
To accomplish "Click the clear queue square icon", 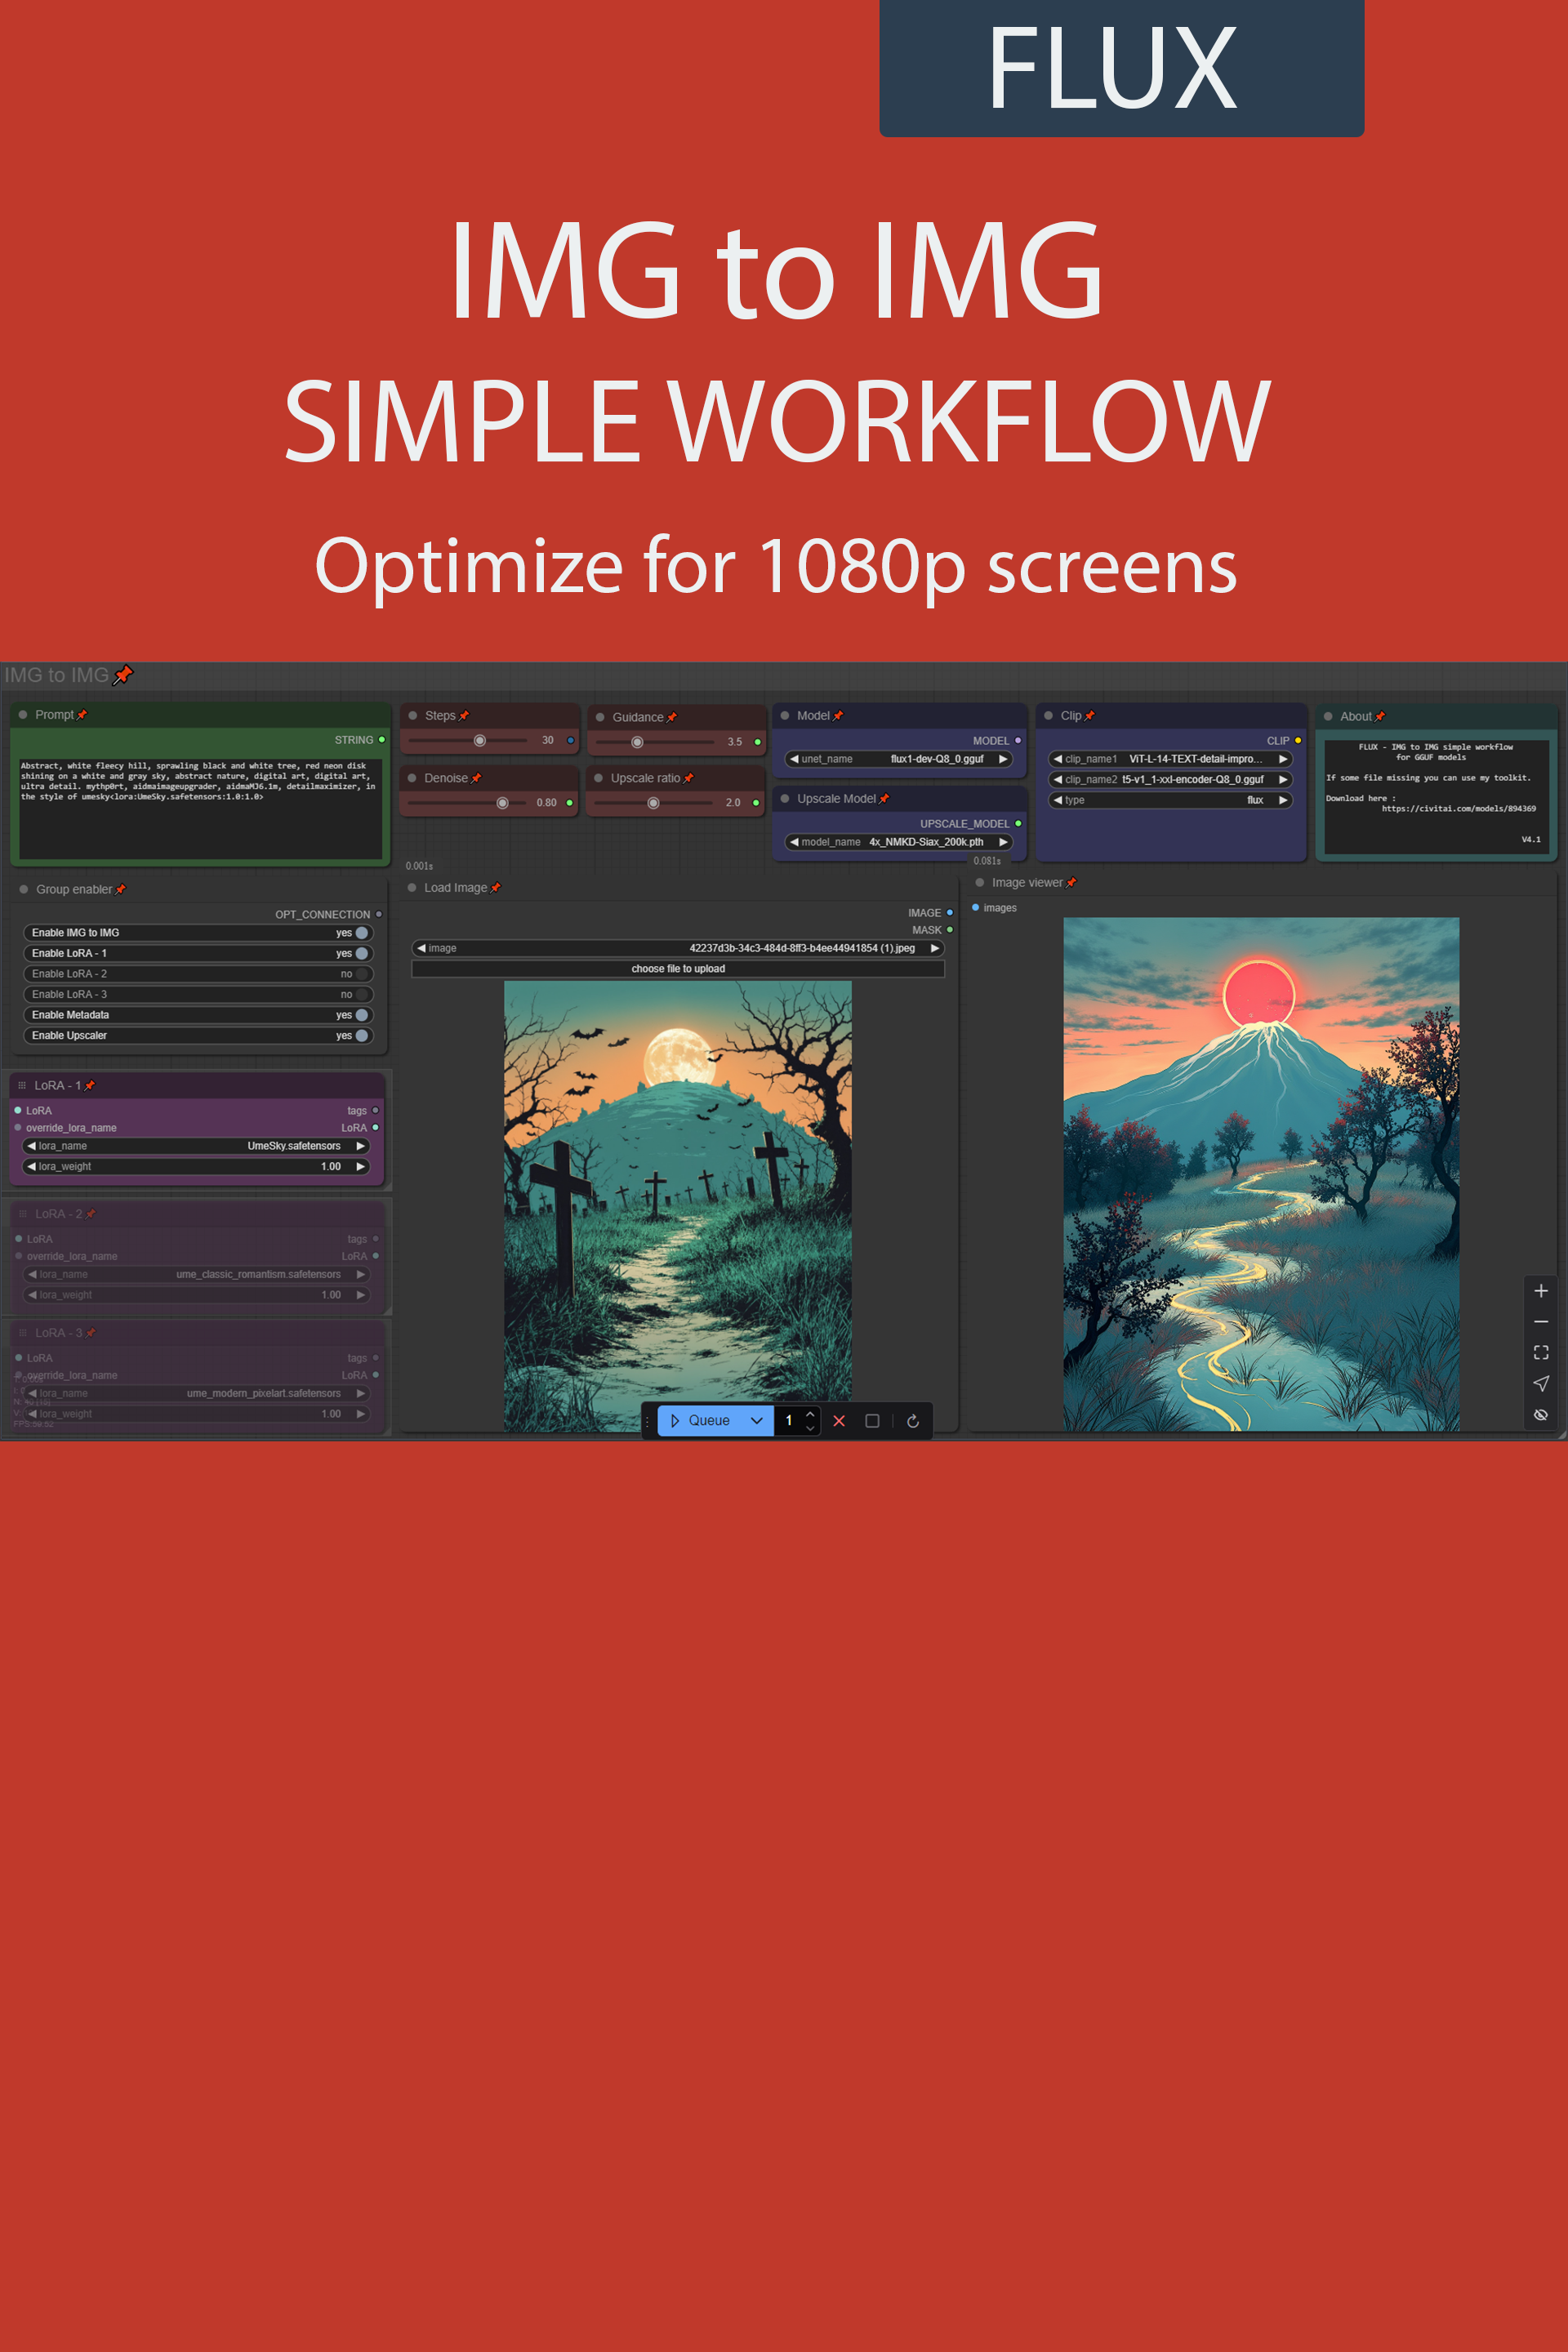I will (x=872, y=1421).
